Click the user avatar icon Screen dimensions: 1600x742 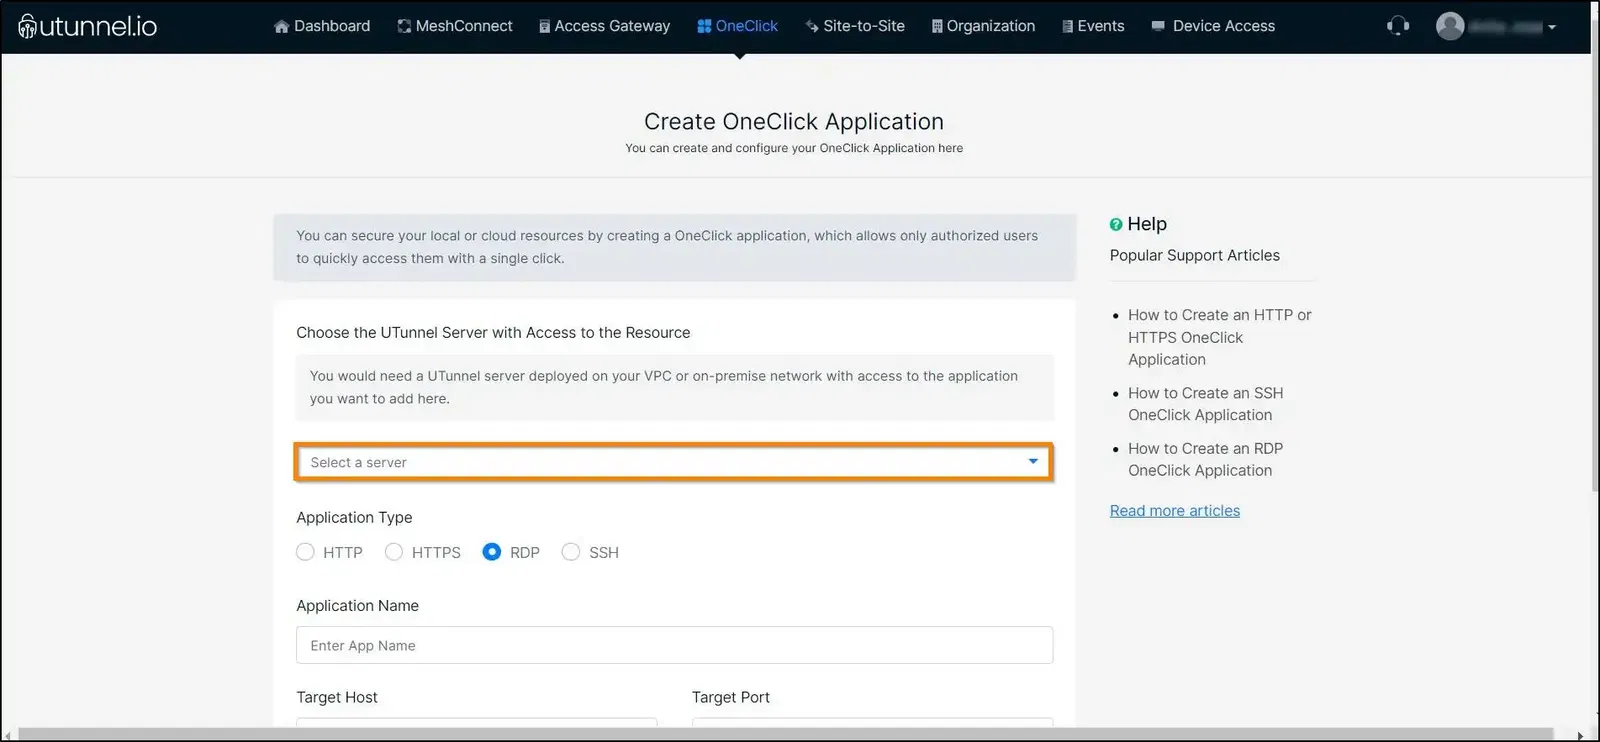[1450, 26]
